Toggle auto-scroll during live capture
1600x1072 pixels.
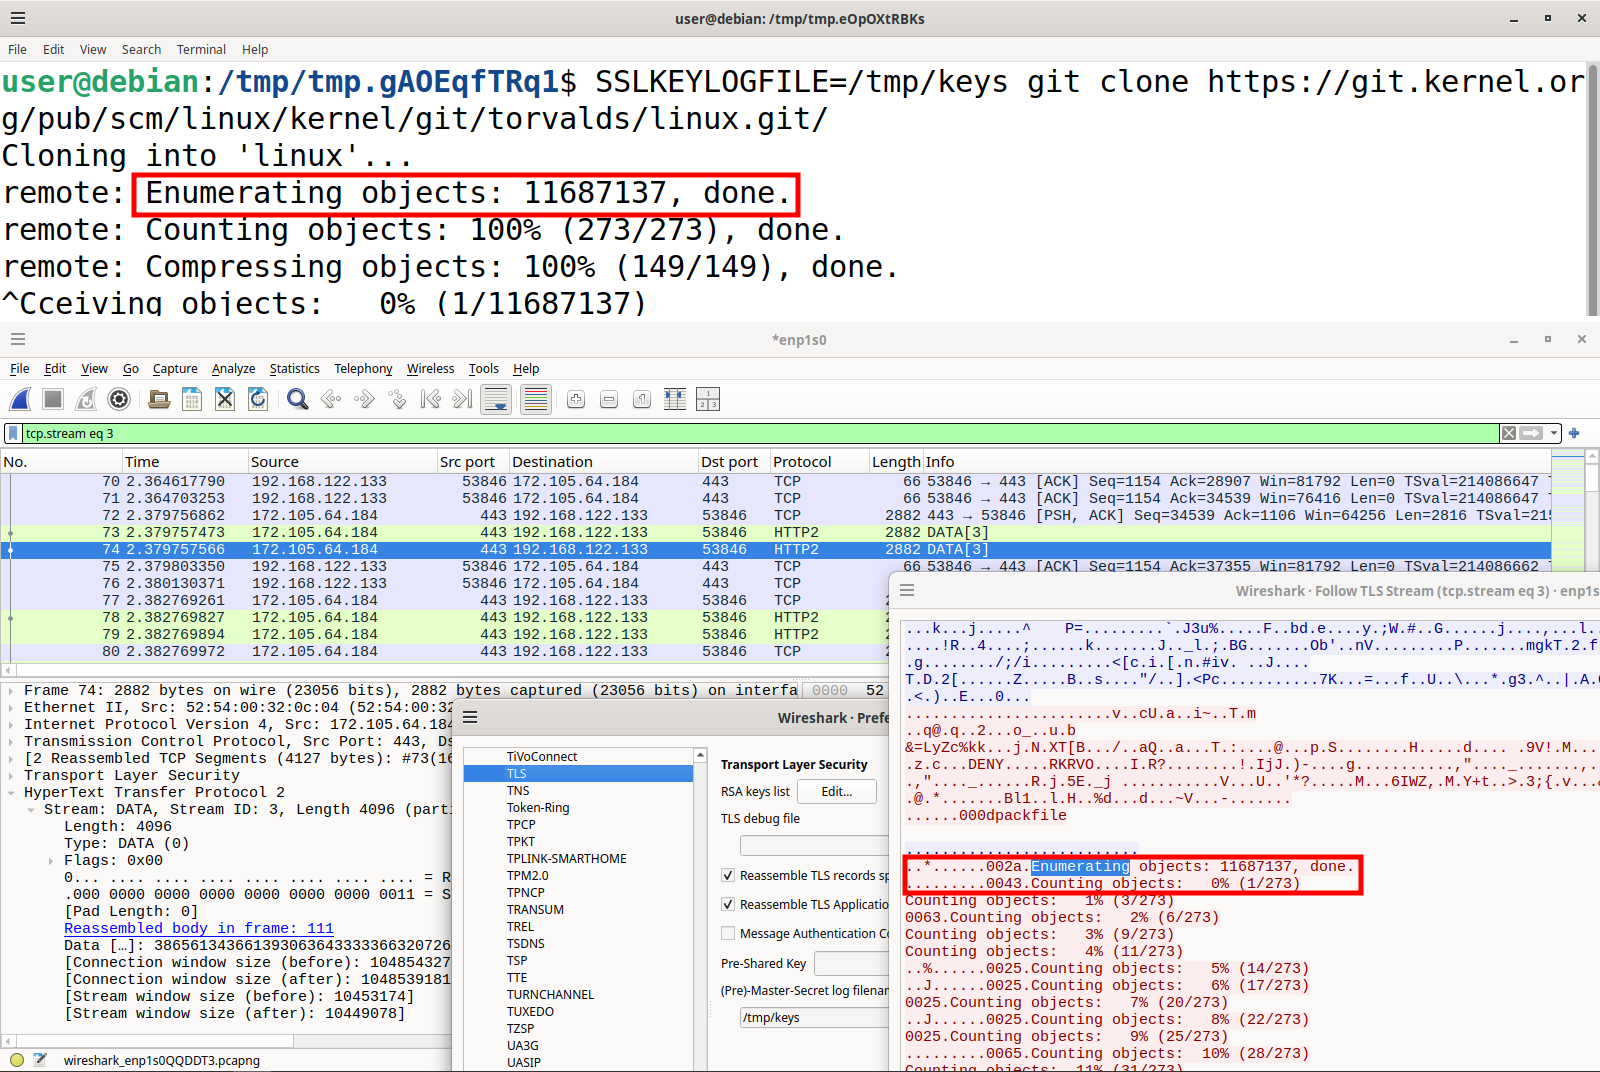coord(496,400)
